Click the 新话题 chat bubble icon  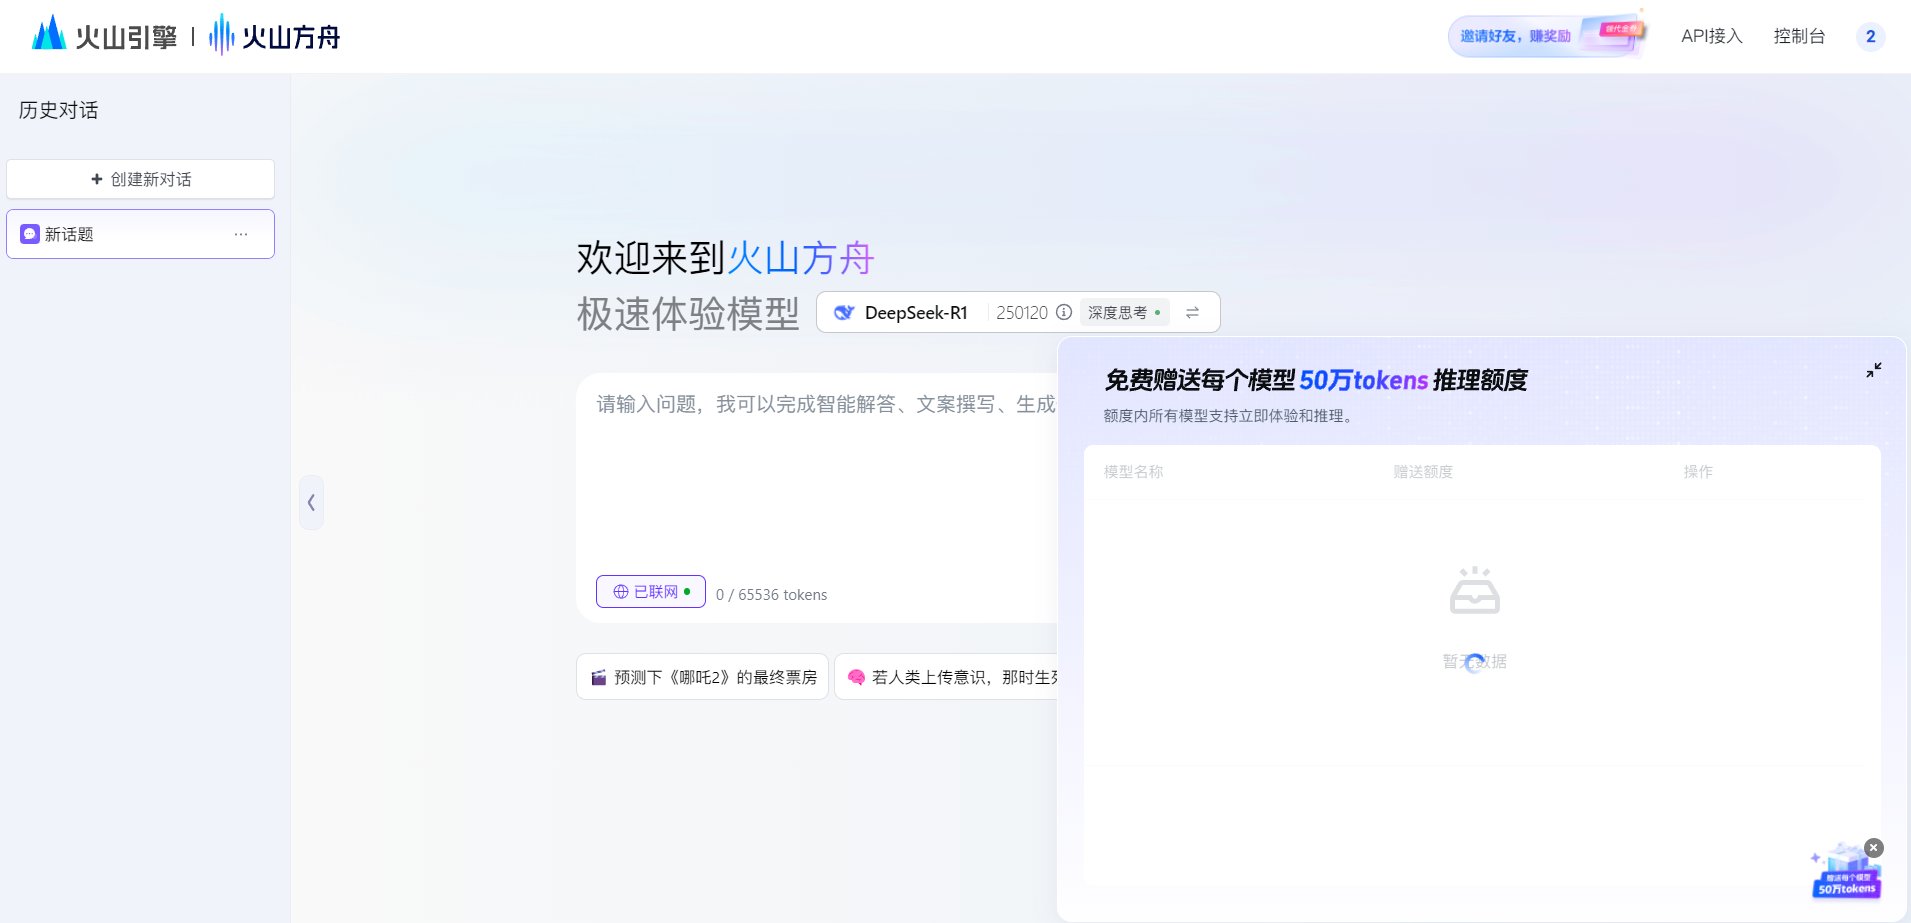click(30, 234)
